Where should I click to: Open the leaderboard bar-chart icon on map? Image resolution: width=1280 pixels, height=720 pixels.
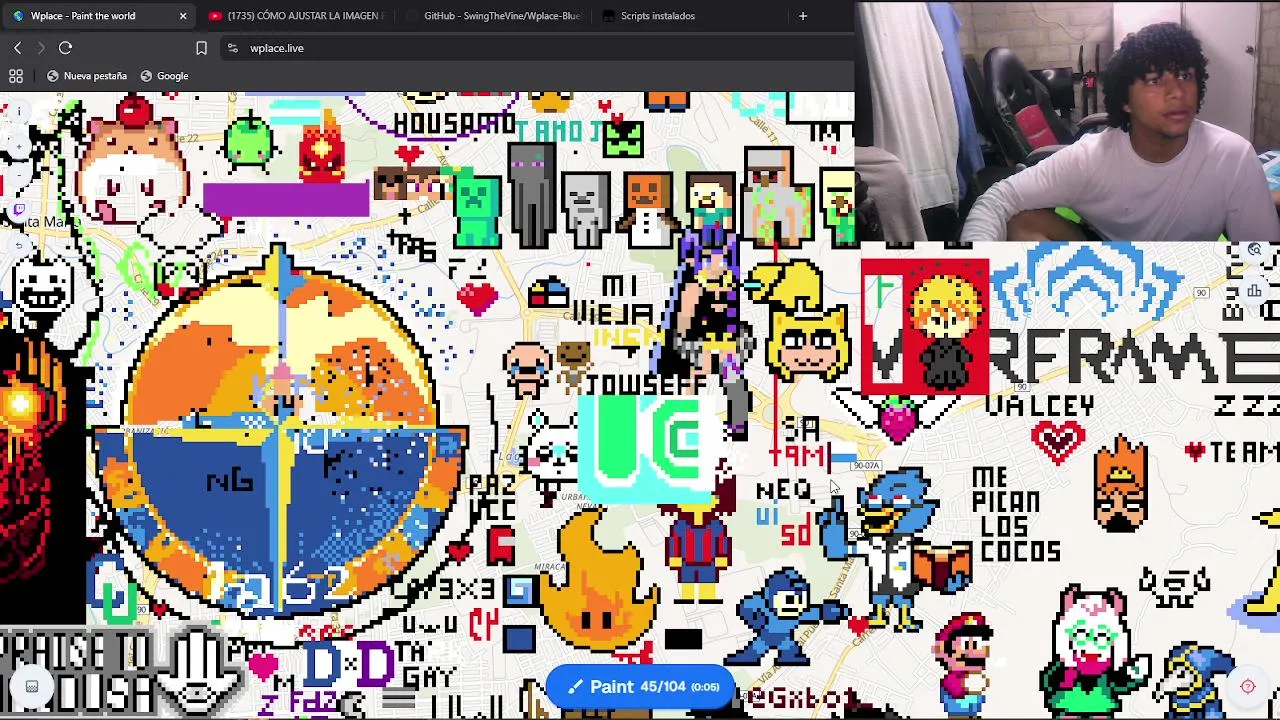click(x=1254, y=291)
